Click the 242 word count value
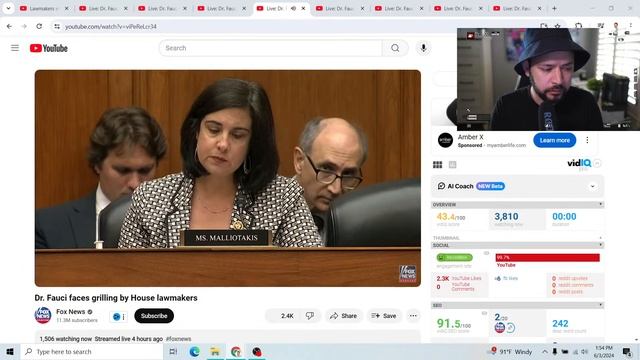 point(560,324)
